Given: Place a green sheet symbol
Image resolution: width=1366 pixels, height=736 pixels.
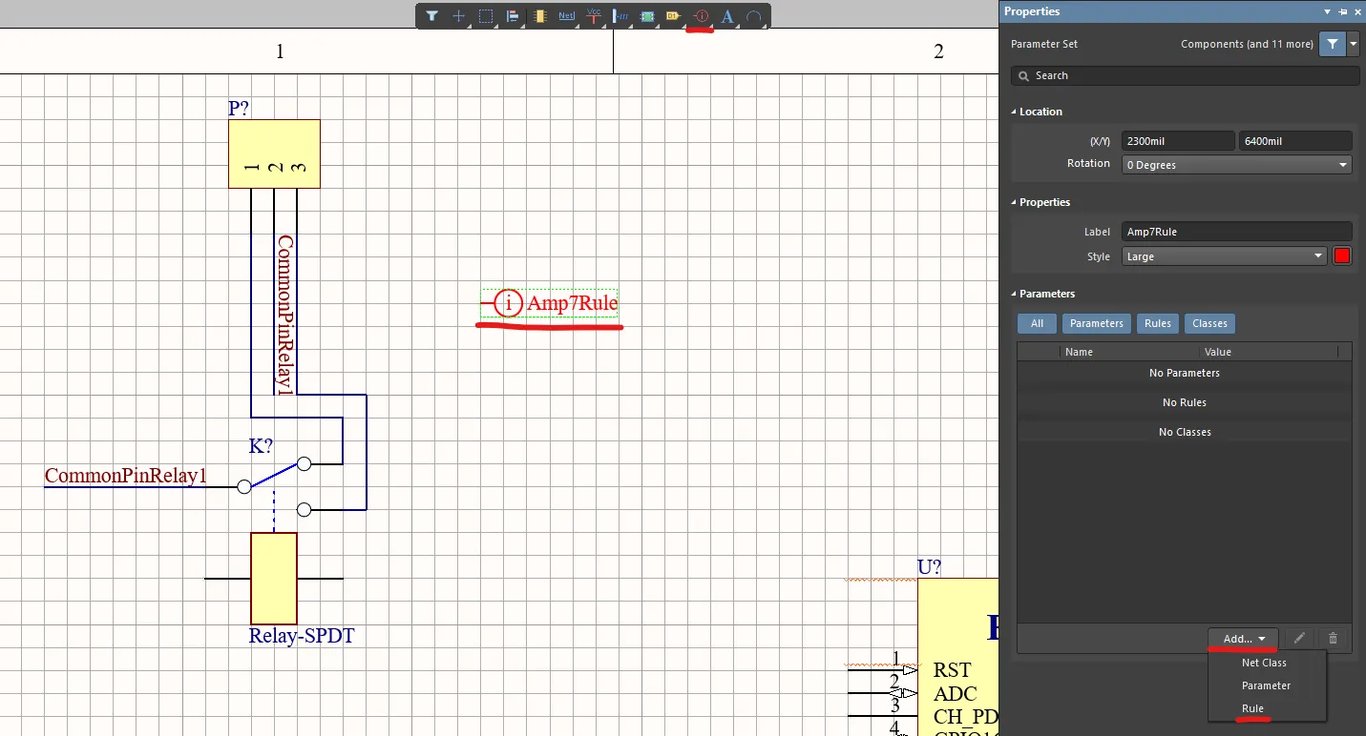Looking at the screenshot, I should 647,16.
